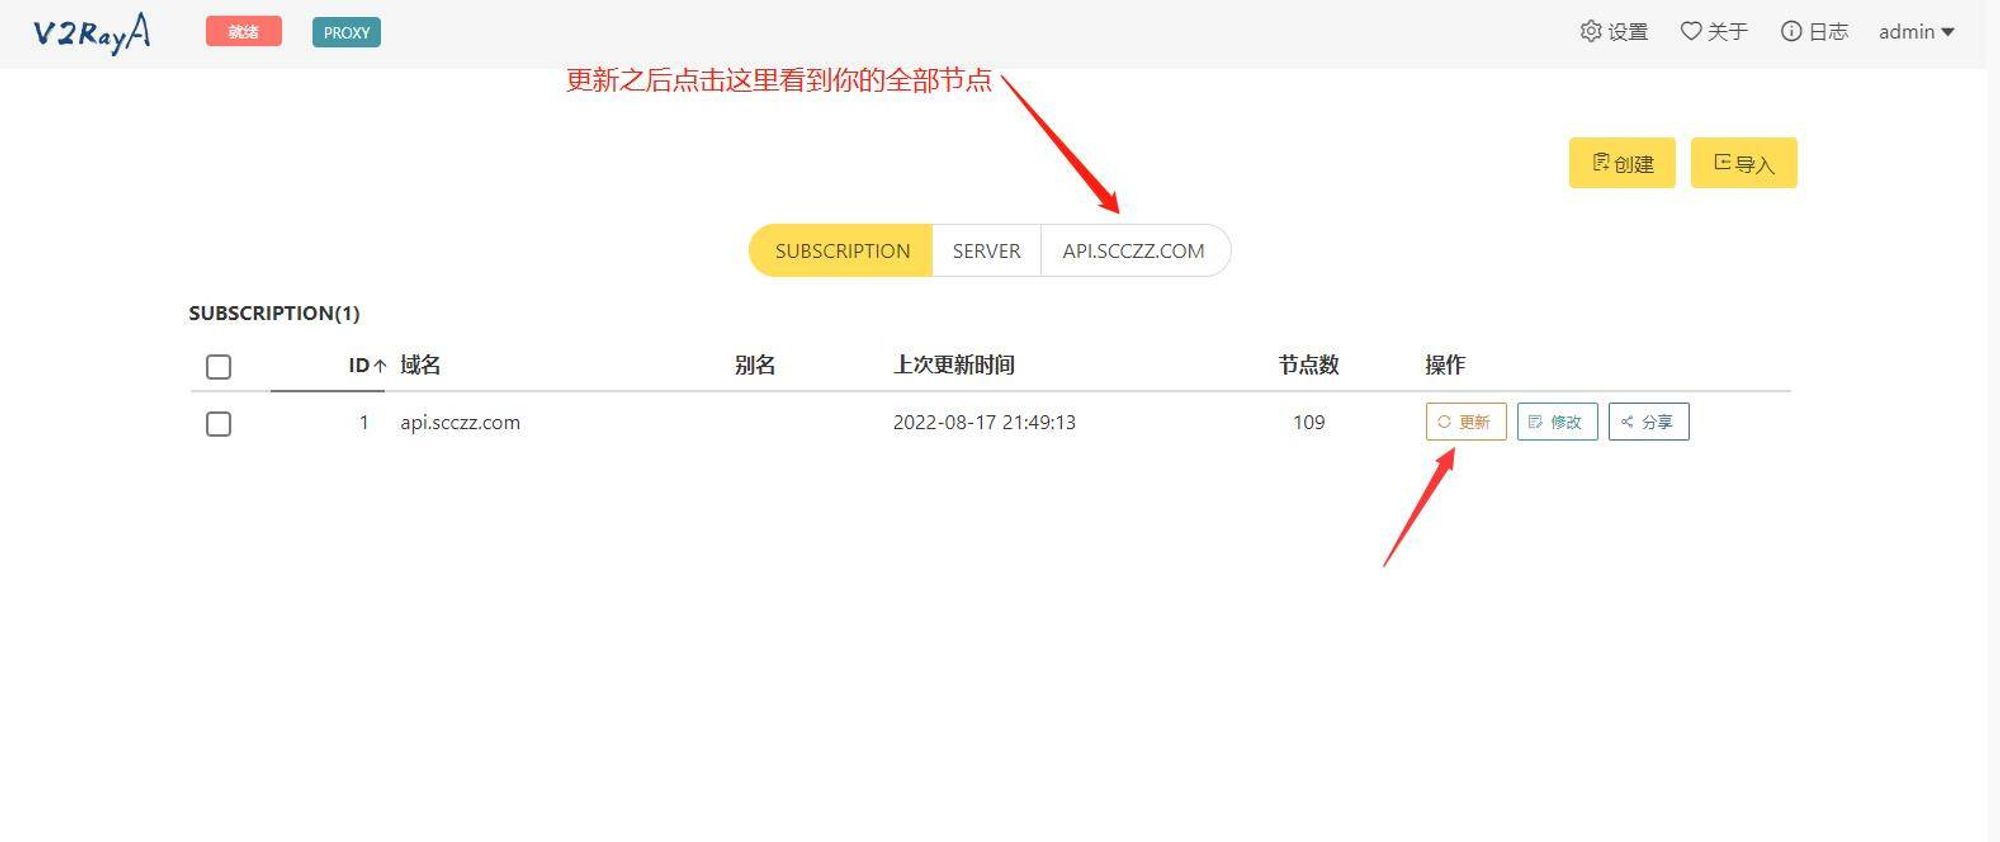Click the 导入 import button
This screenshot has width=2000, height=842.
point(1743,163)
